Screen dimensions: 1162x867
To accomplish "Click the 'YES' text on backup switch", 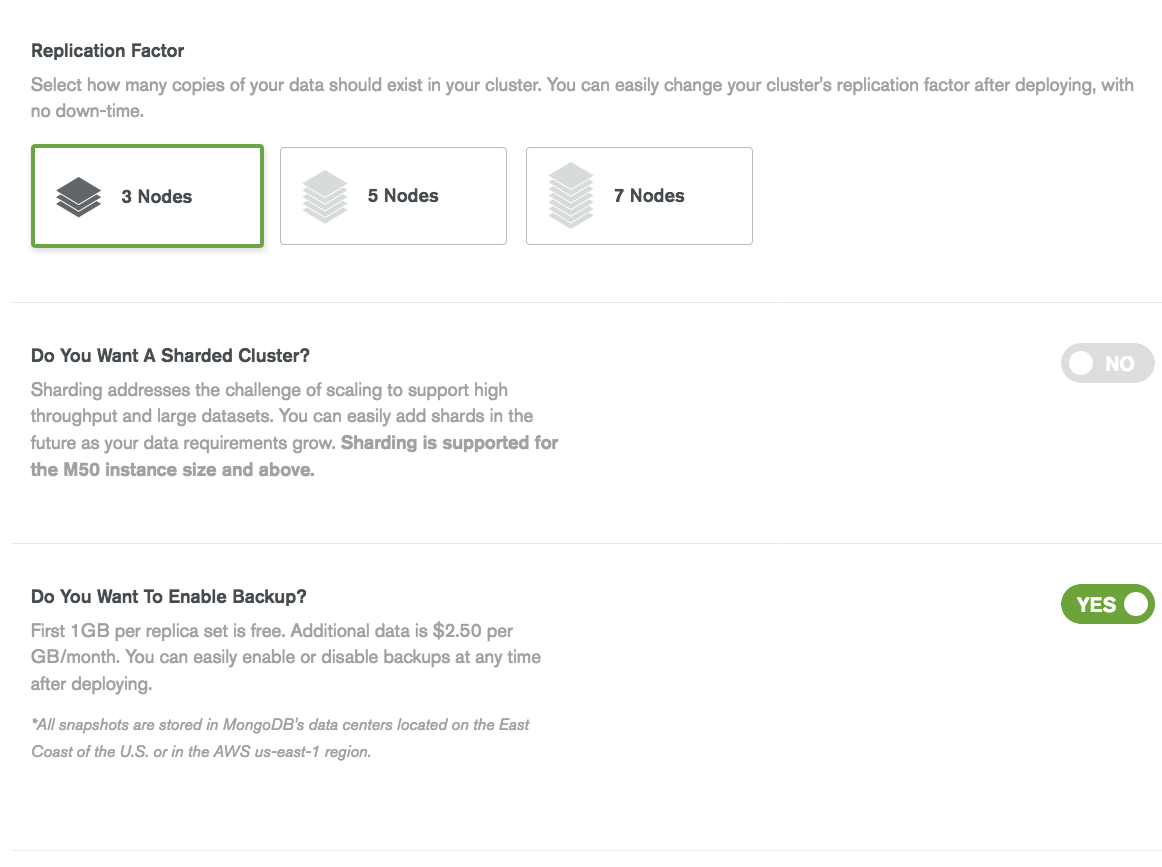I will click(1096, 605).
